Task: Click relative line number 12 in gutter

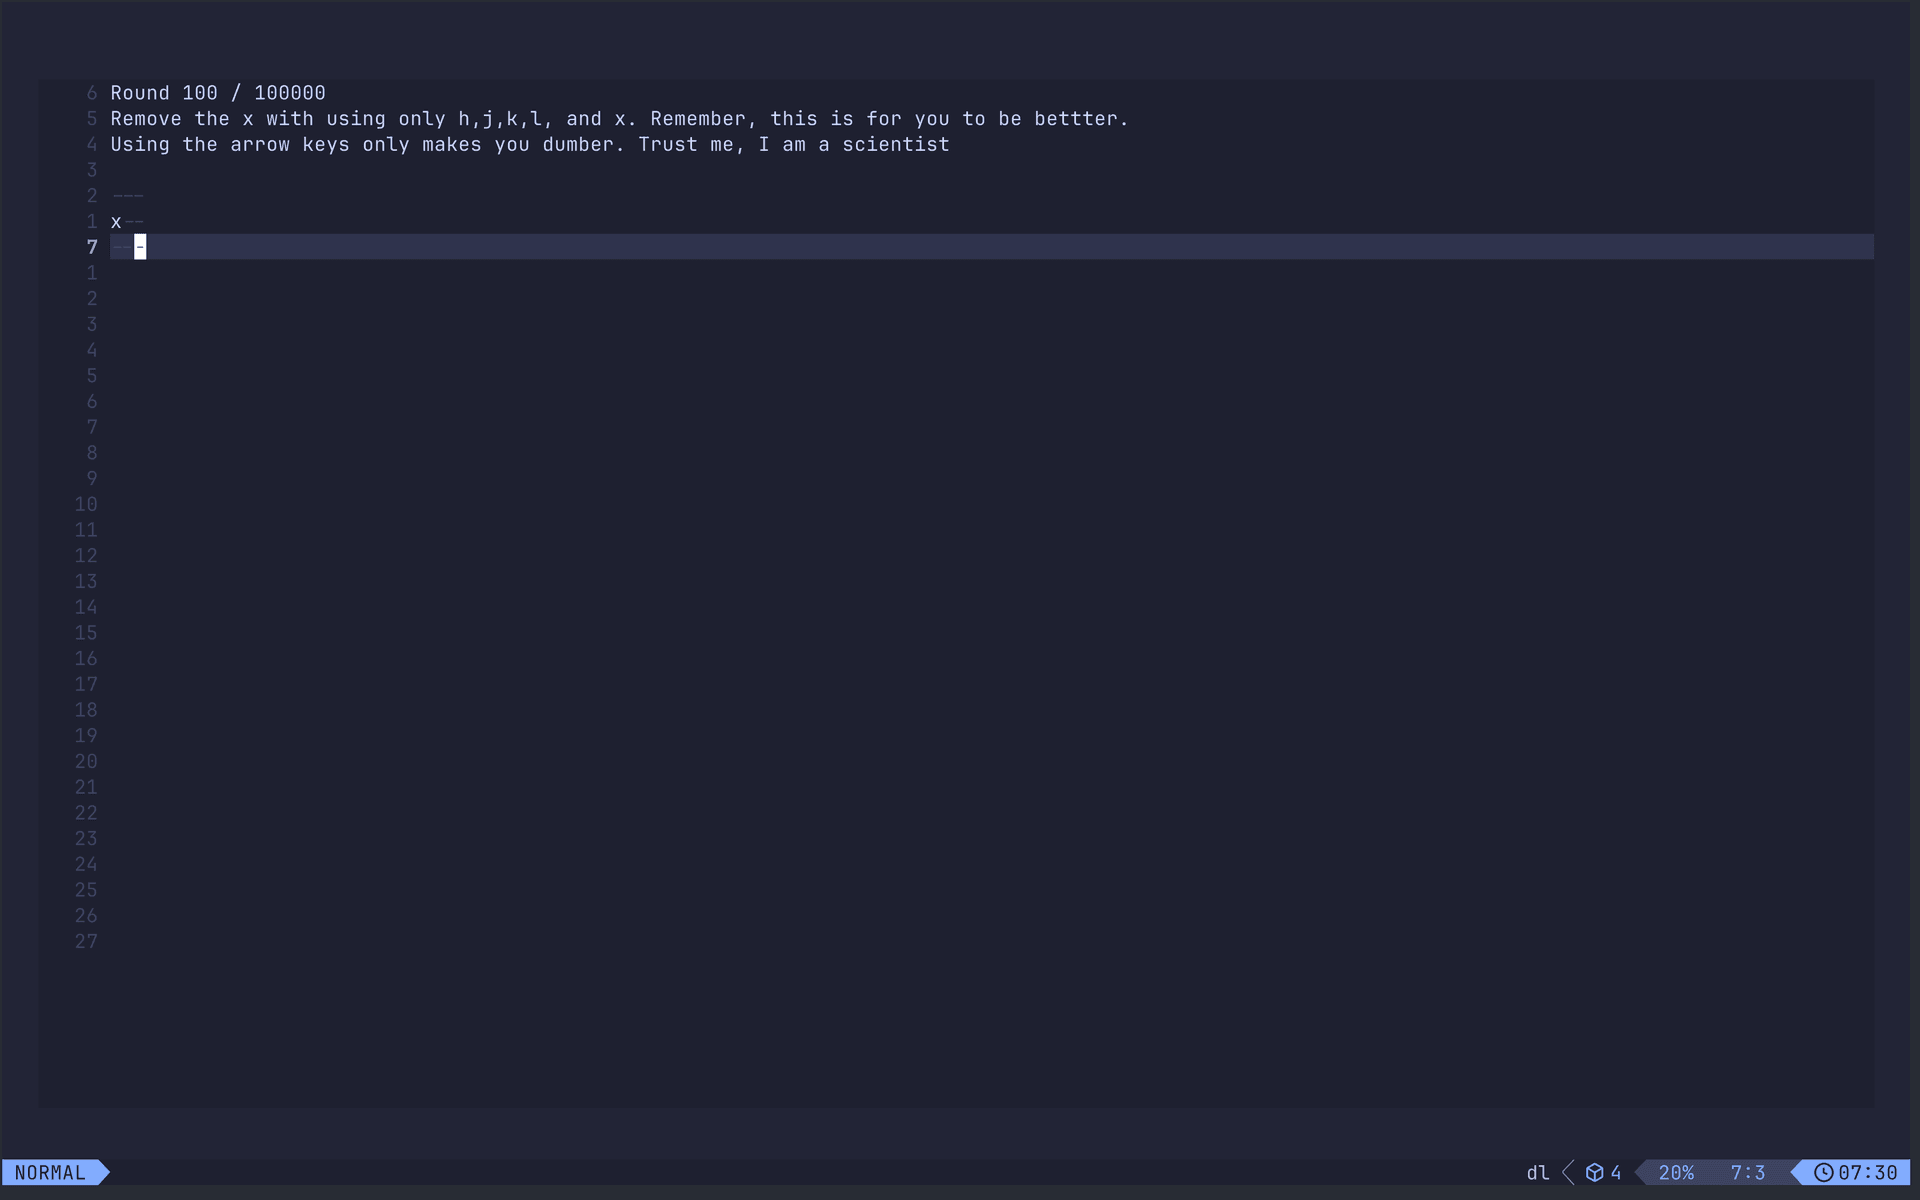Action: click(86, 556)
